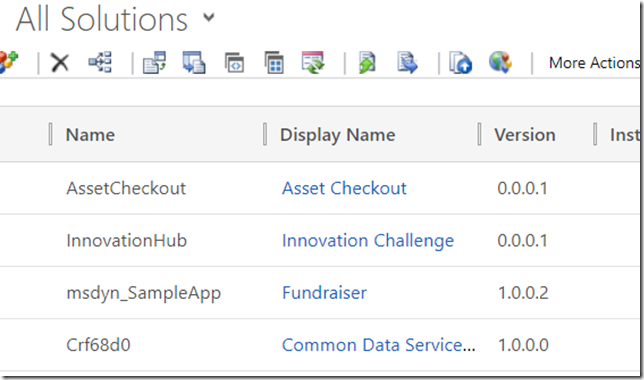
Task: Click the New solution icon with green plus
Action: (x=8, y=62)
